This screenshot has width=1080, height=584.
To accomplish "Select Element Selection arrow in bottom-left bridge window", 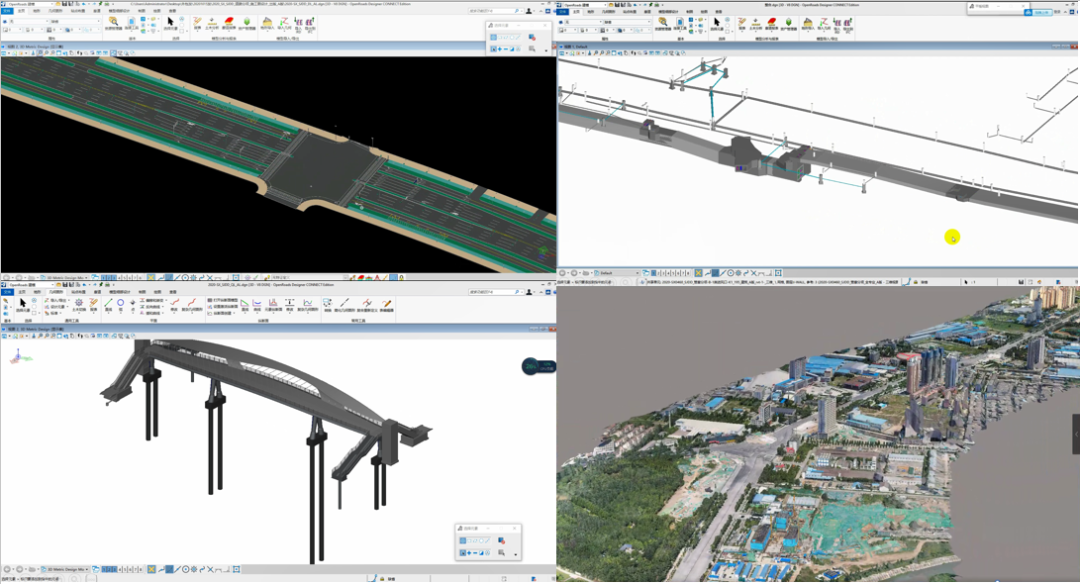I will [23, 303].
